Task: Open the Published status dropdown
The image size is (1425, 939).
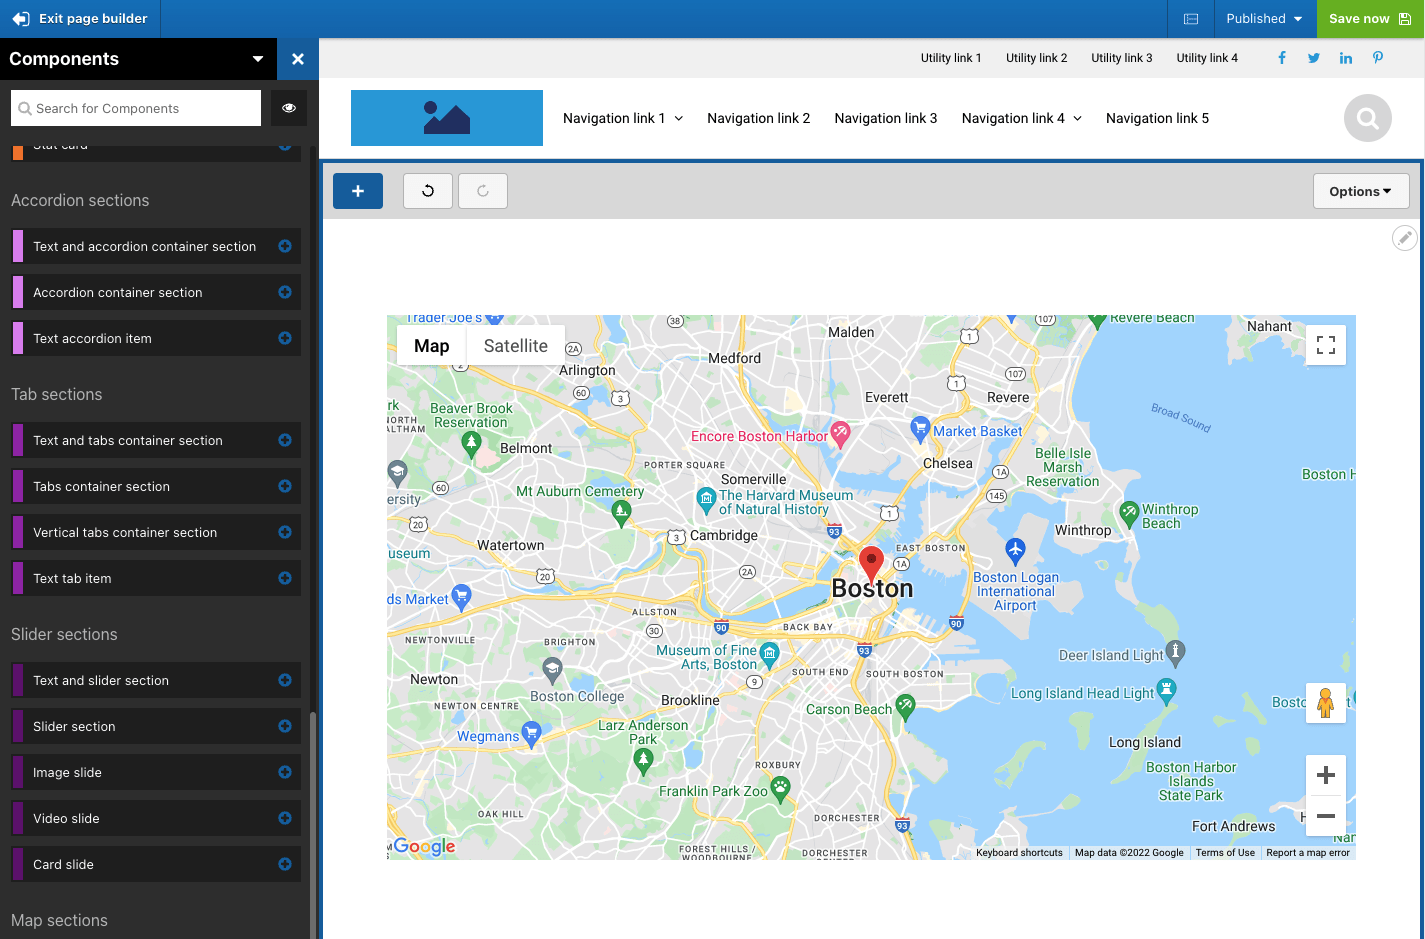Action: (x=1264, y=19)
